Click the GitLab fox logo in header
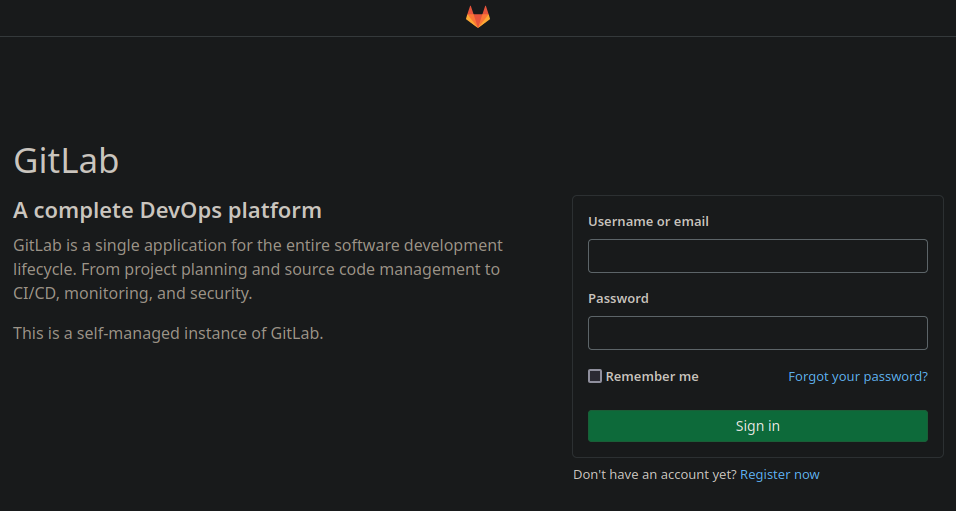The image size is (956, 511). coord(478,17)
